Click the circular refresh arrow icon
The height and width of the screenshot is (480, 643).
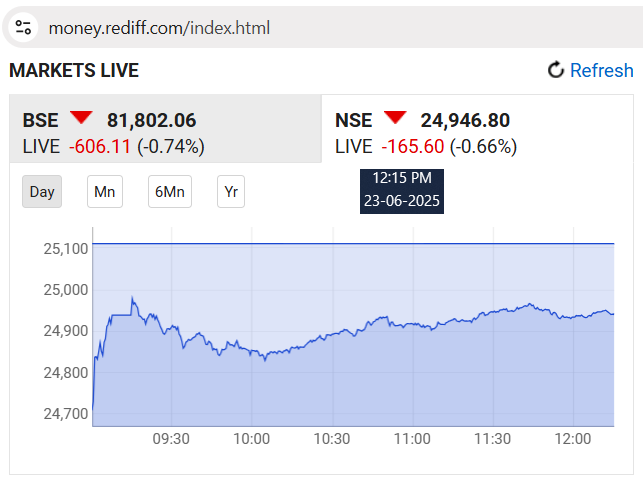tap(556, 70)
